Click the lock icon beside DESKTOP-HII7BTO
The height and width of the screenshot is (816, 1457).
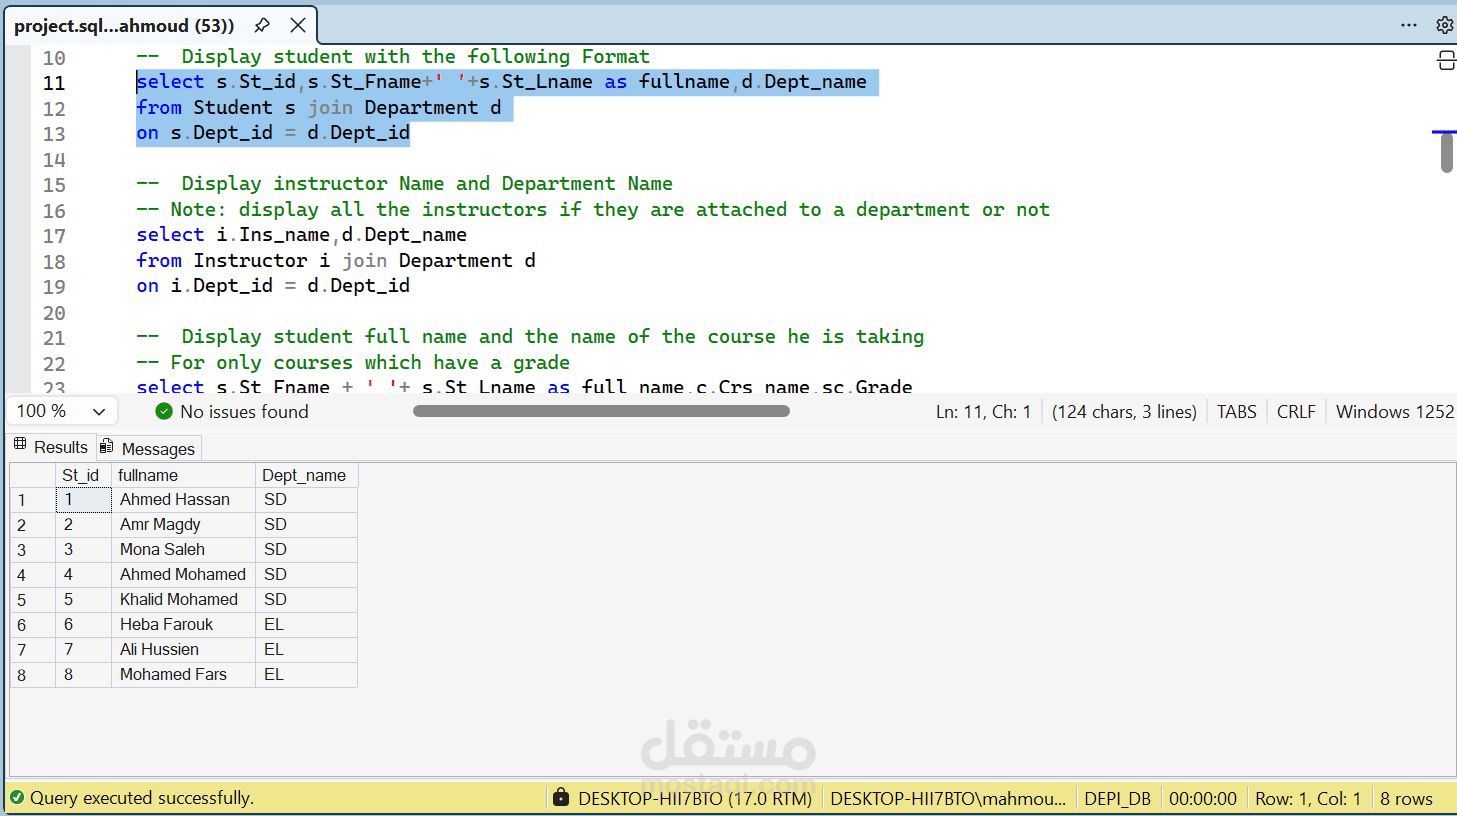point(559,798)
